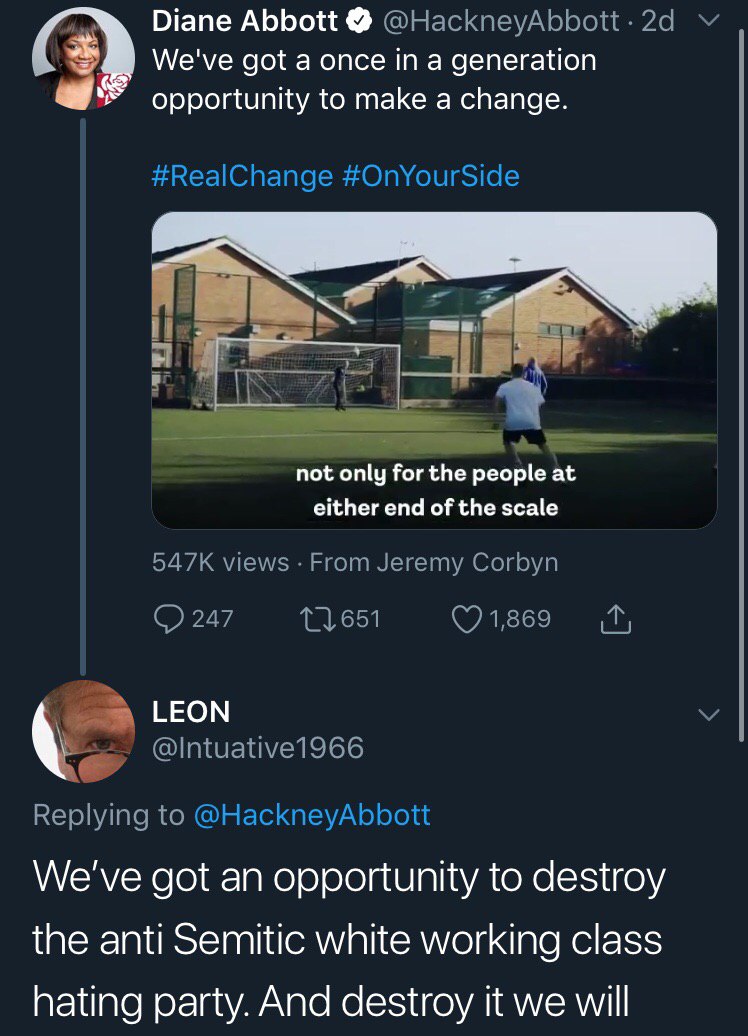Play the embedded football video
Screen dimensions: 748x1036
pos(434,370)
